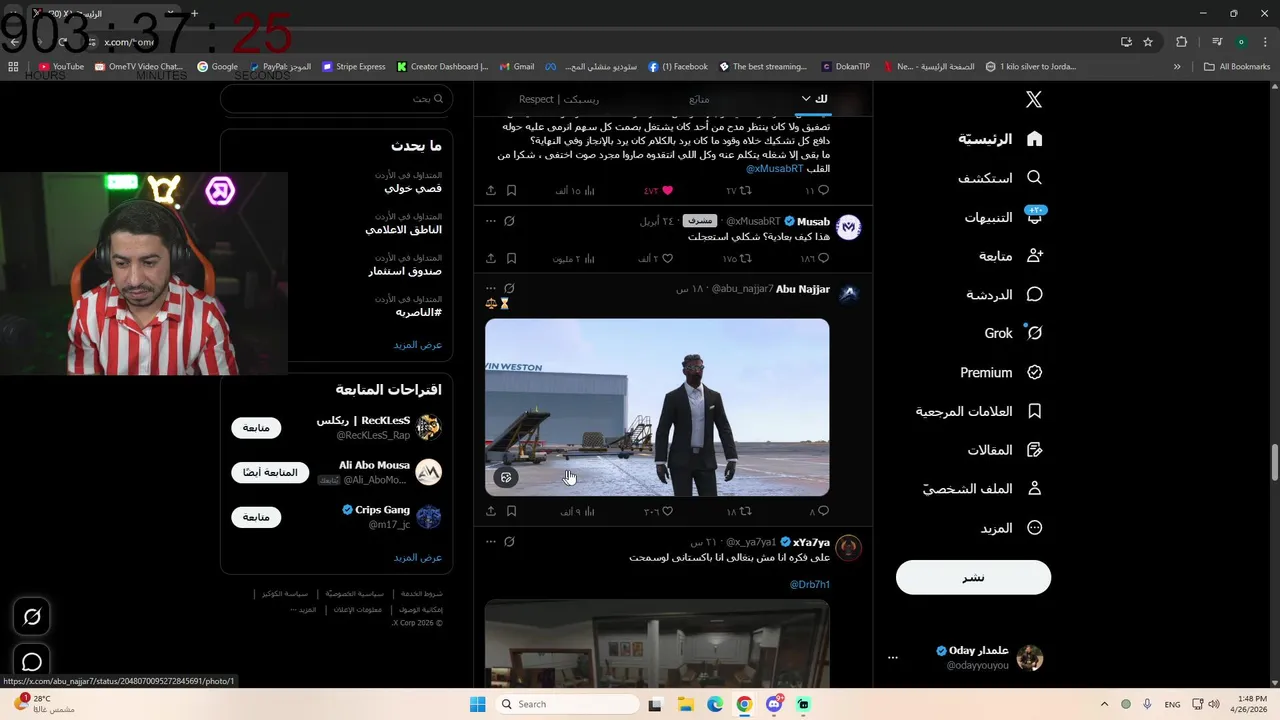Click the بحث search field
1280x720 pixels.
(336, 99)
